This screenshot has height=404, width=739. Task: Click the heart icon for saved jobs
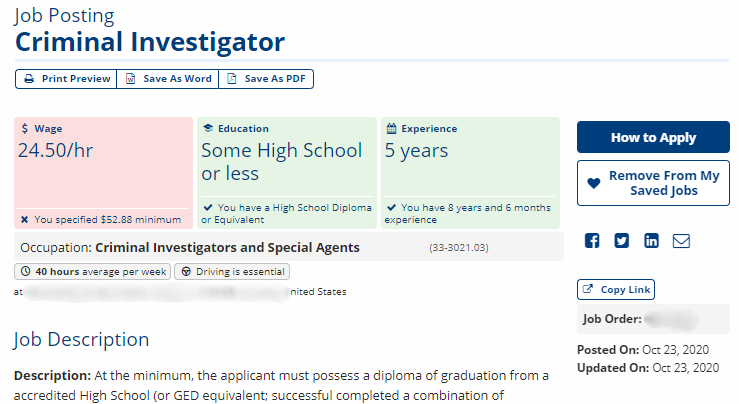pos(594,183)
